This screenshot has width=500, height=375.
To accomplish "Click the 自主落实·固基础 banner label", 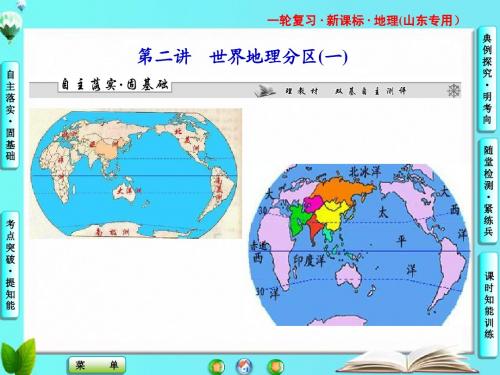I will pyautogui.click(x=115, y=85).
